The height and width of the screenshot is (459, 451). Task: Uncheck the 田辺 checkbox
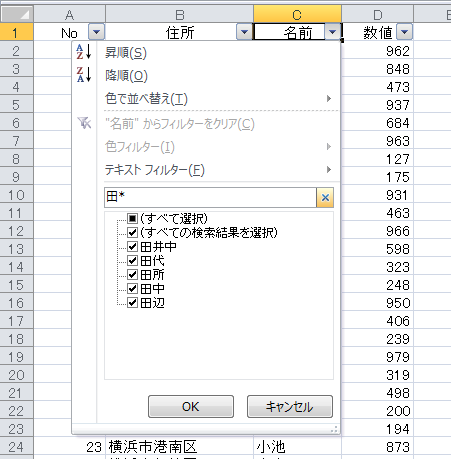(x=132, y=303)
